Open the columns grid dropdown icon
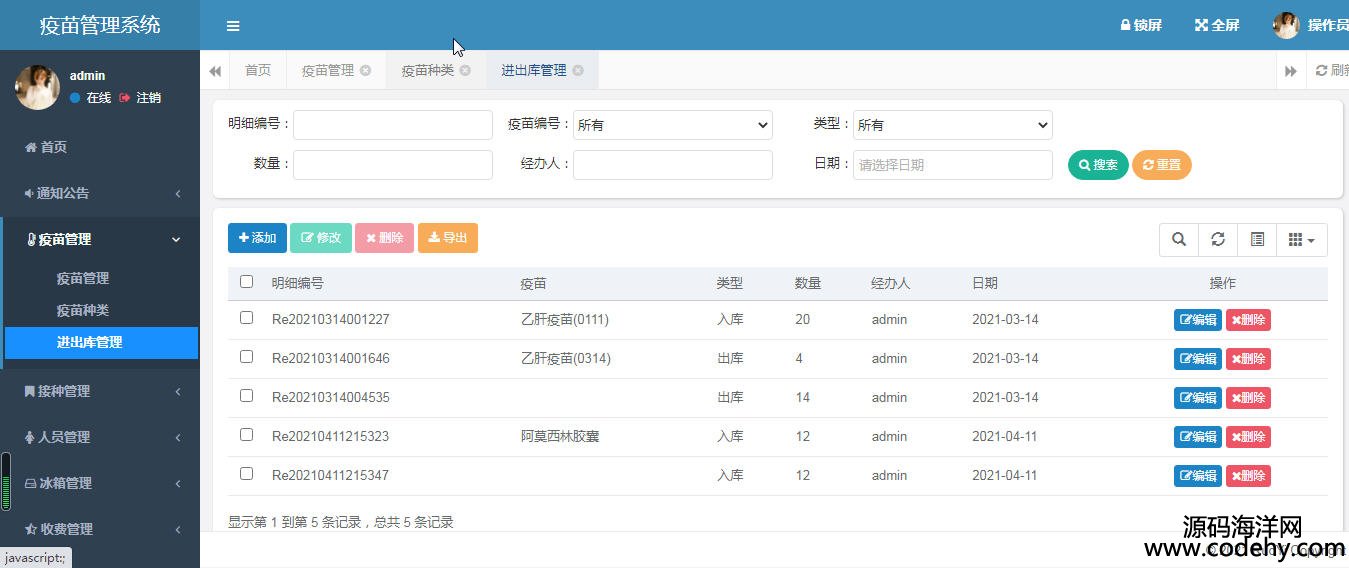This screenshot has height=568, width=1349. click(1302, 239)
